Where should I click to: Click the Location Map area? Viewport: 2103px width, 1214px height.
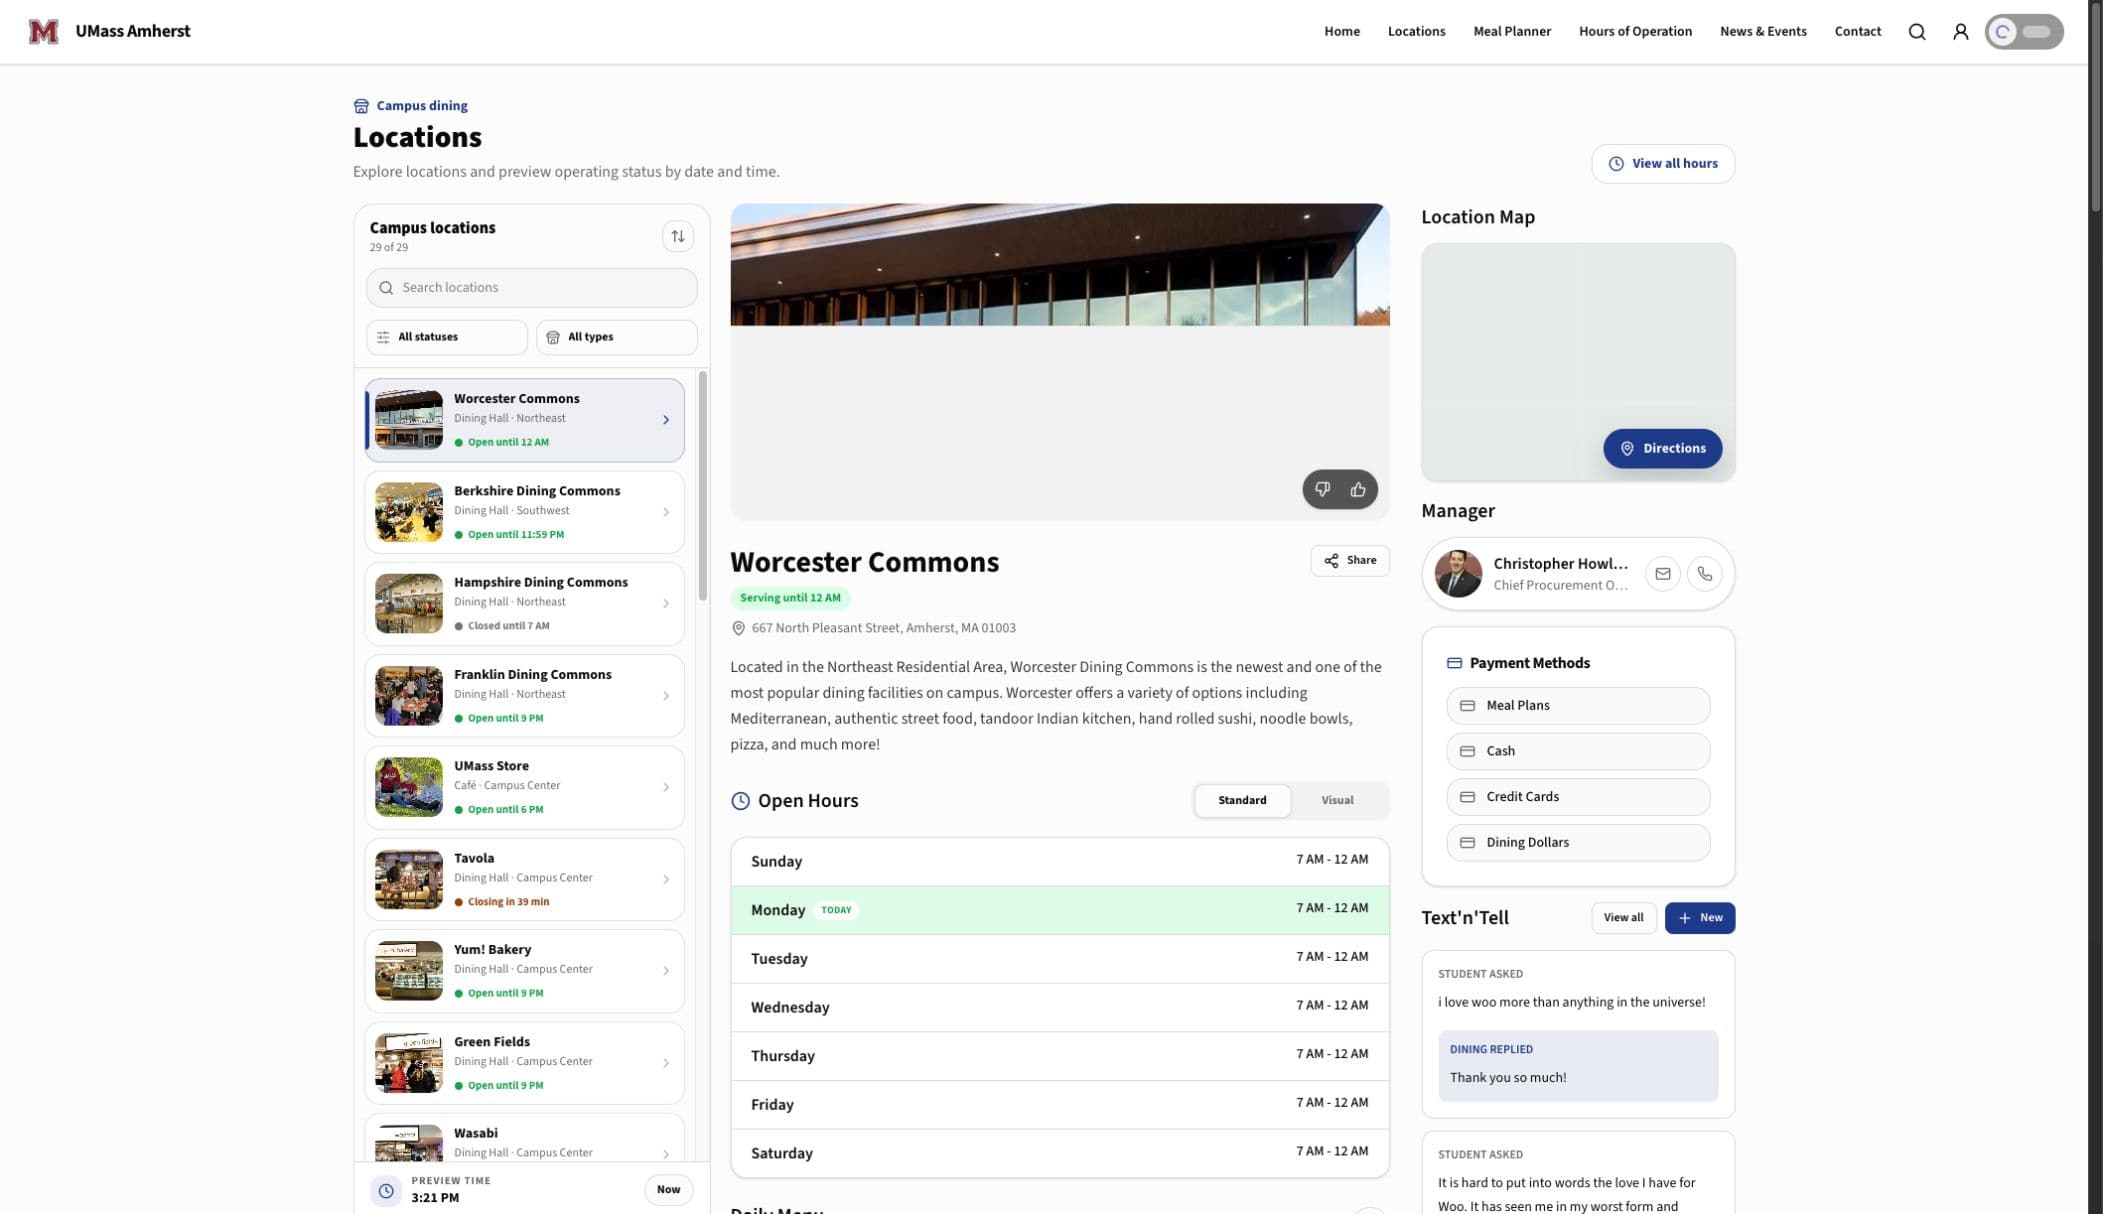1577,362
